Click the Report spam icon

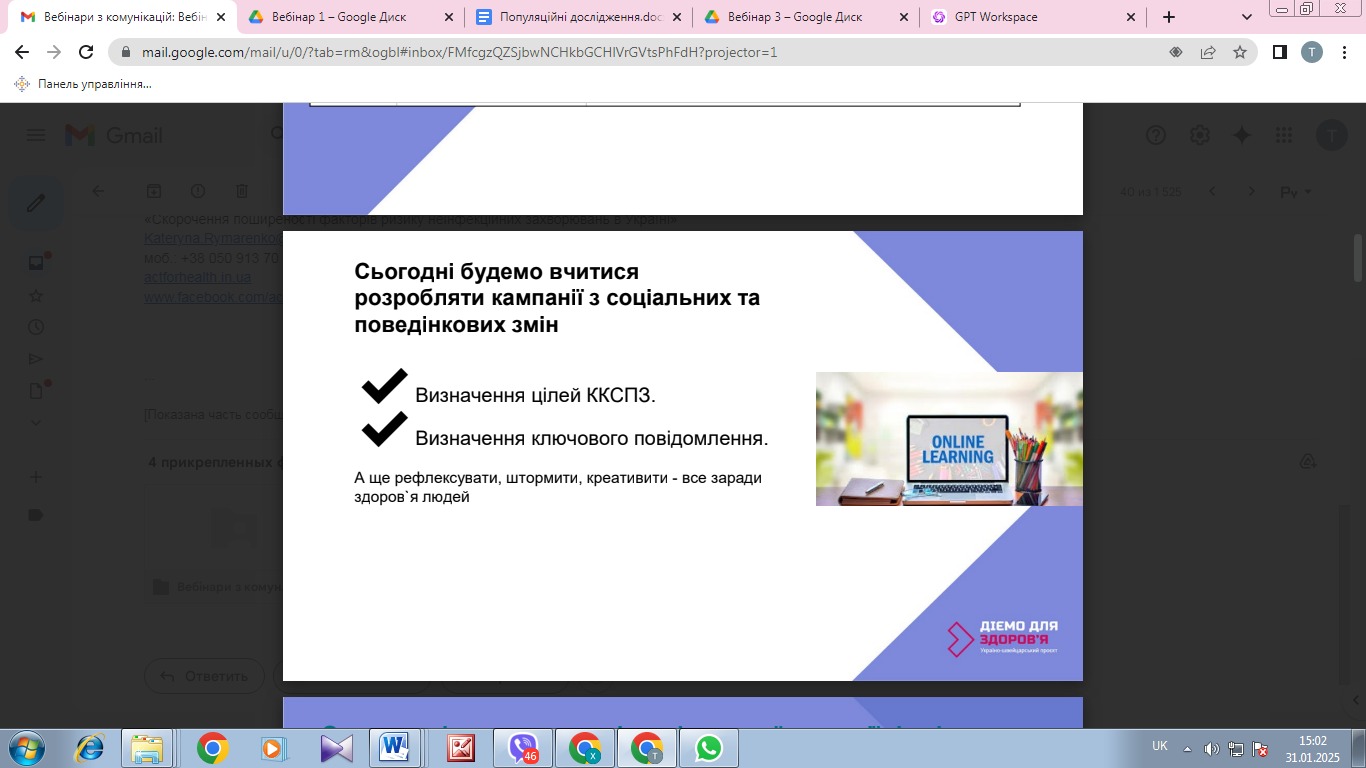[198, 191]
